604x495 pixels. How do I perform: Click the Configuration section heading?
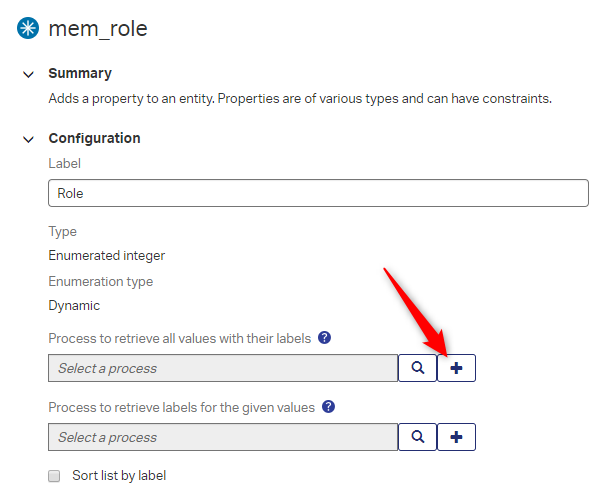[x=94, y=139]
